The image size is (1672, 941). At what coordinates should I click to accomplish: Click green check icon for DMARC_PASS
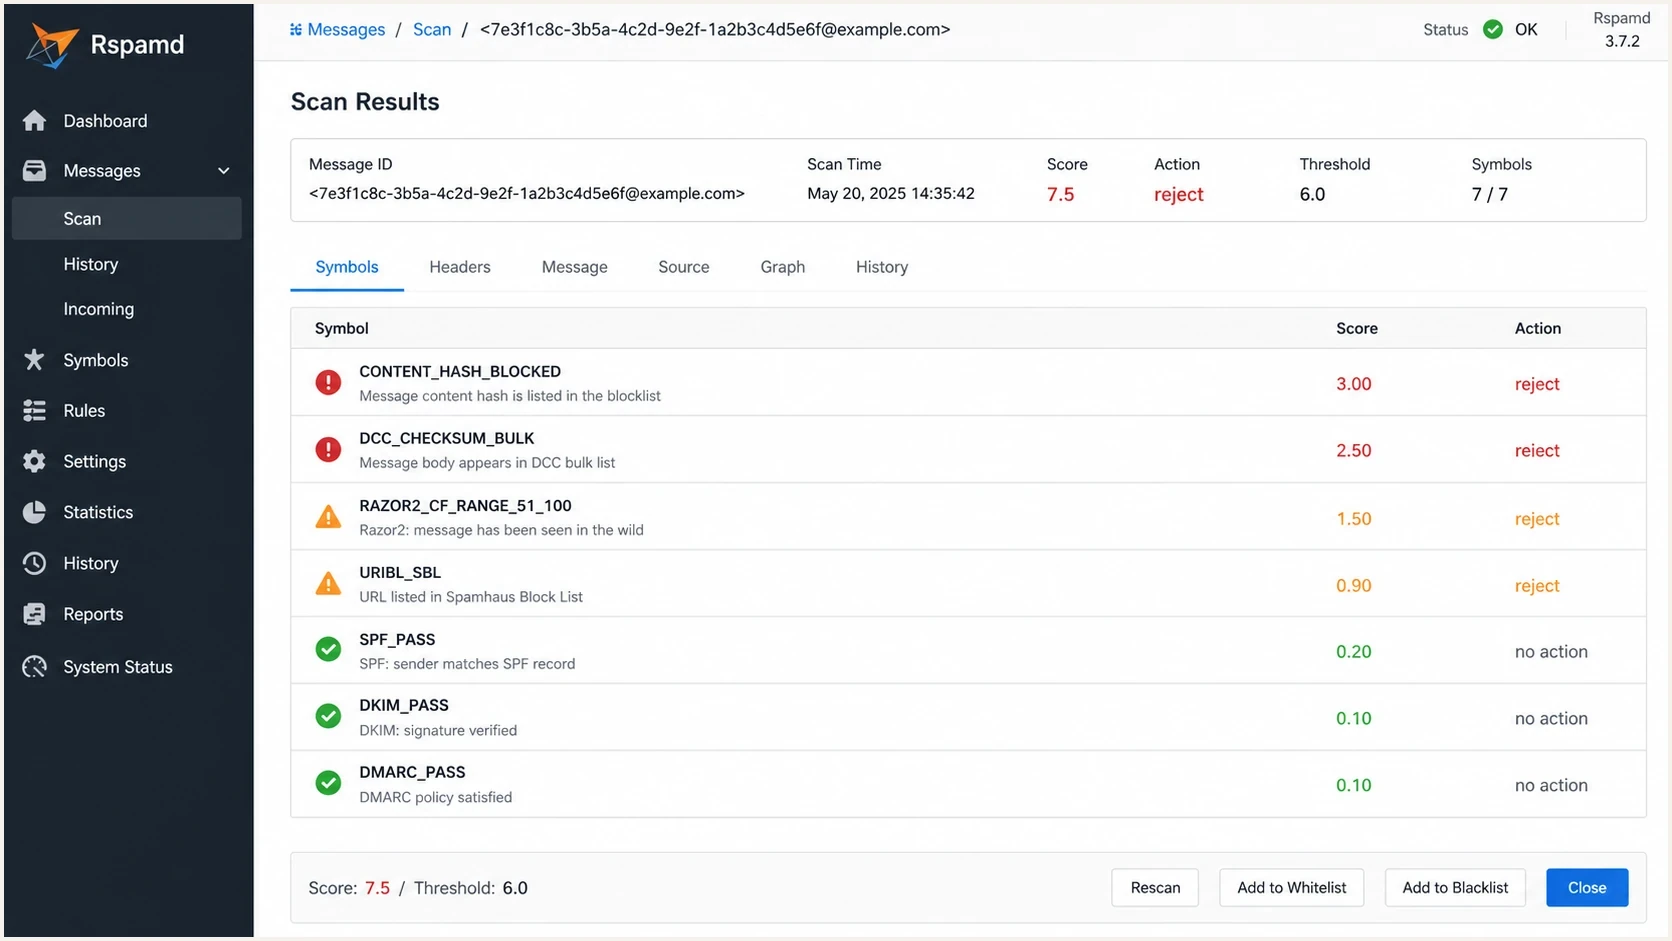[x=328, y=783]
